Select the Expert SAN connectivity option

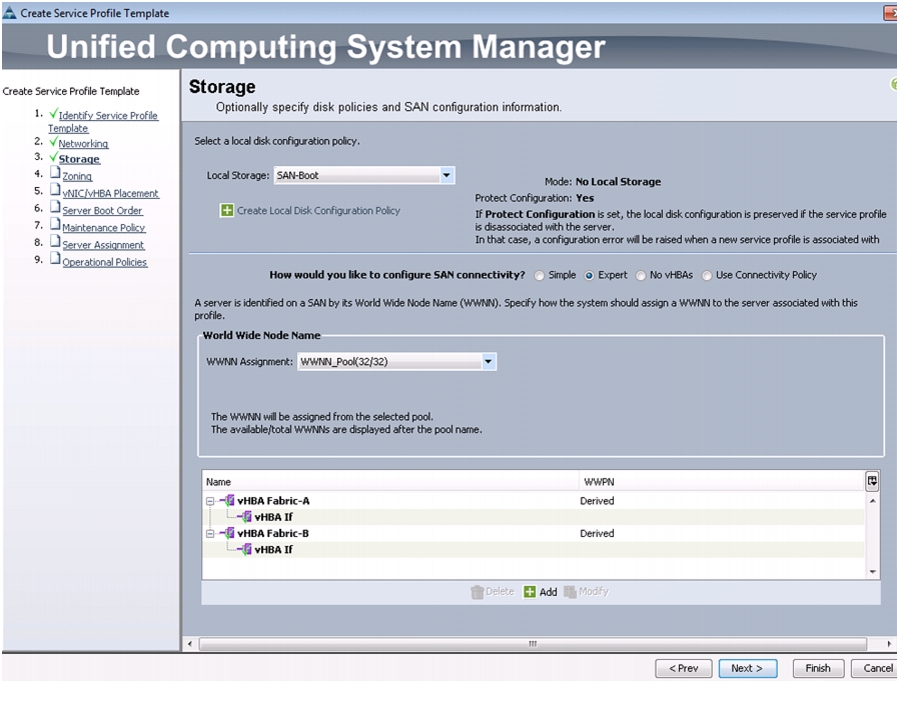(x=589, y=276)
